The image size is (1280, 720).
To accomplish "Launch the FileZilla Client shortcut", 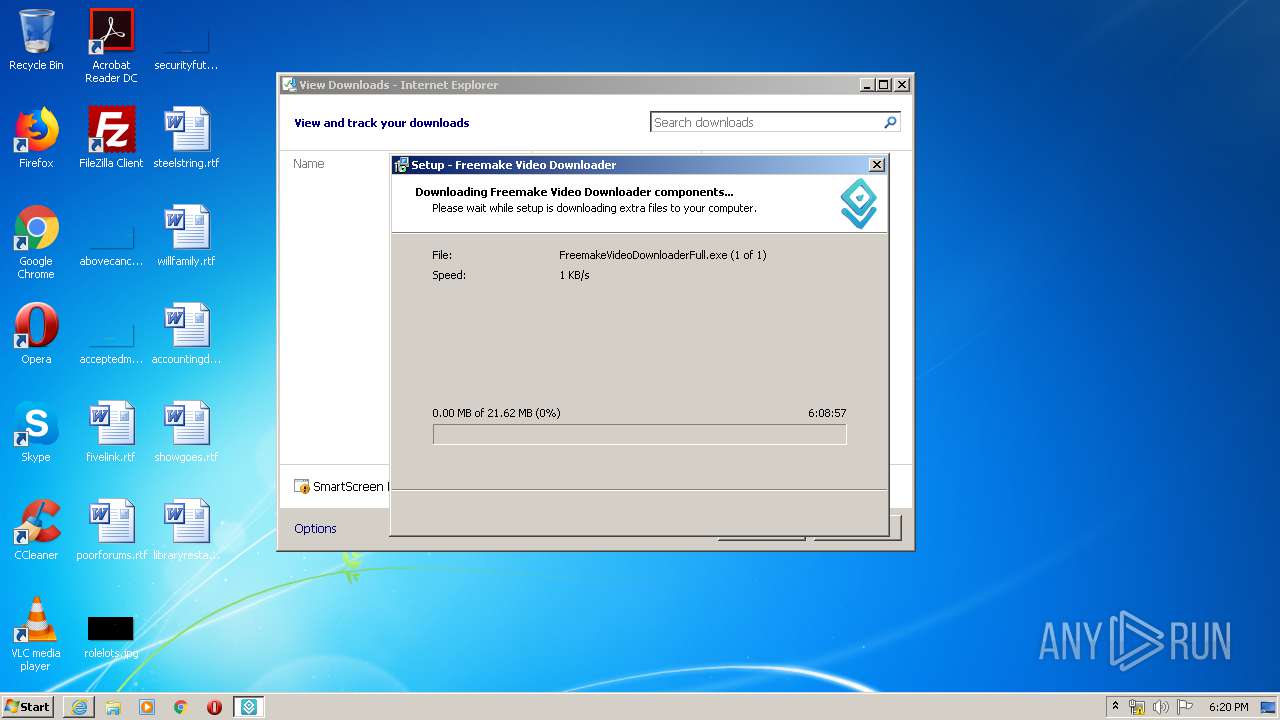I will pos(111,138).
